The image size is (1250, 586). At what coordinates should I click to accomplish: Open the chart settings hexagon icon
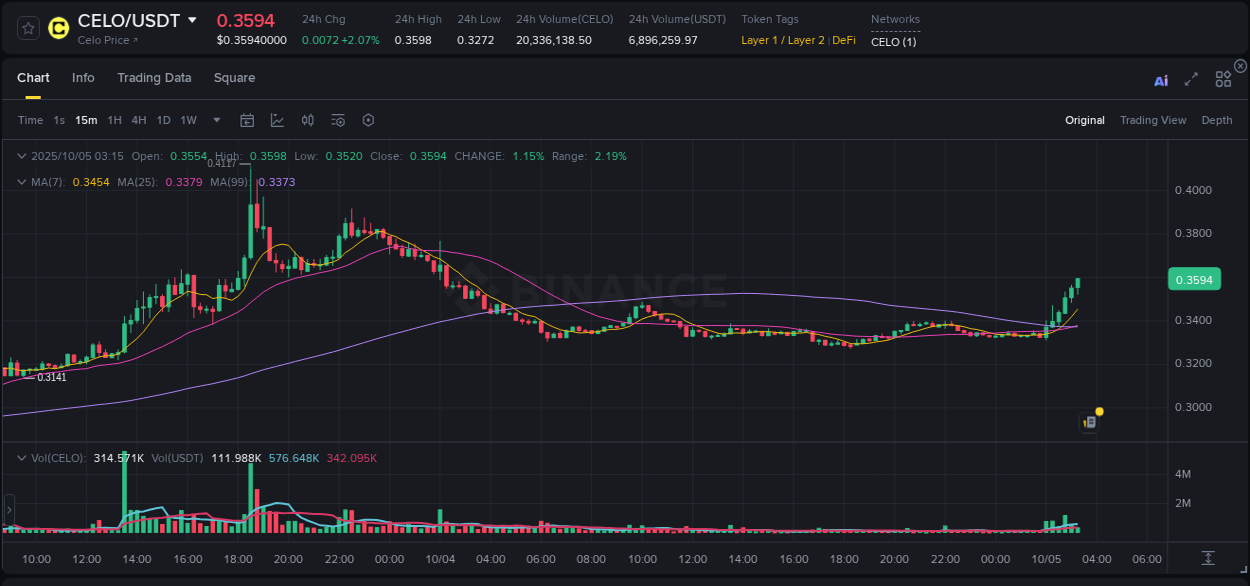368,119
